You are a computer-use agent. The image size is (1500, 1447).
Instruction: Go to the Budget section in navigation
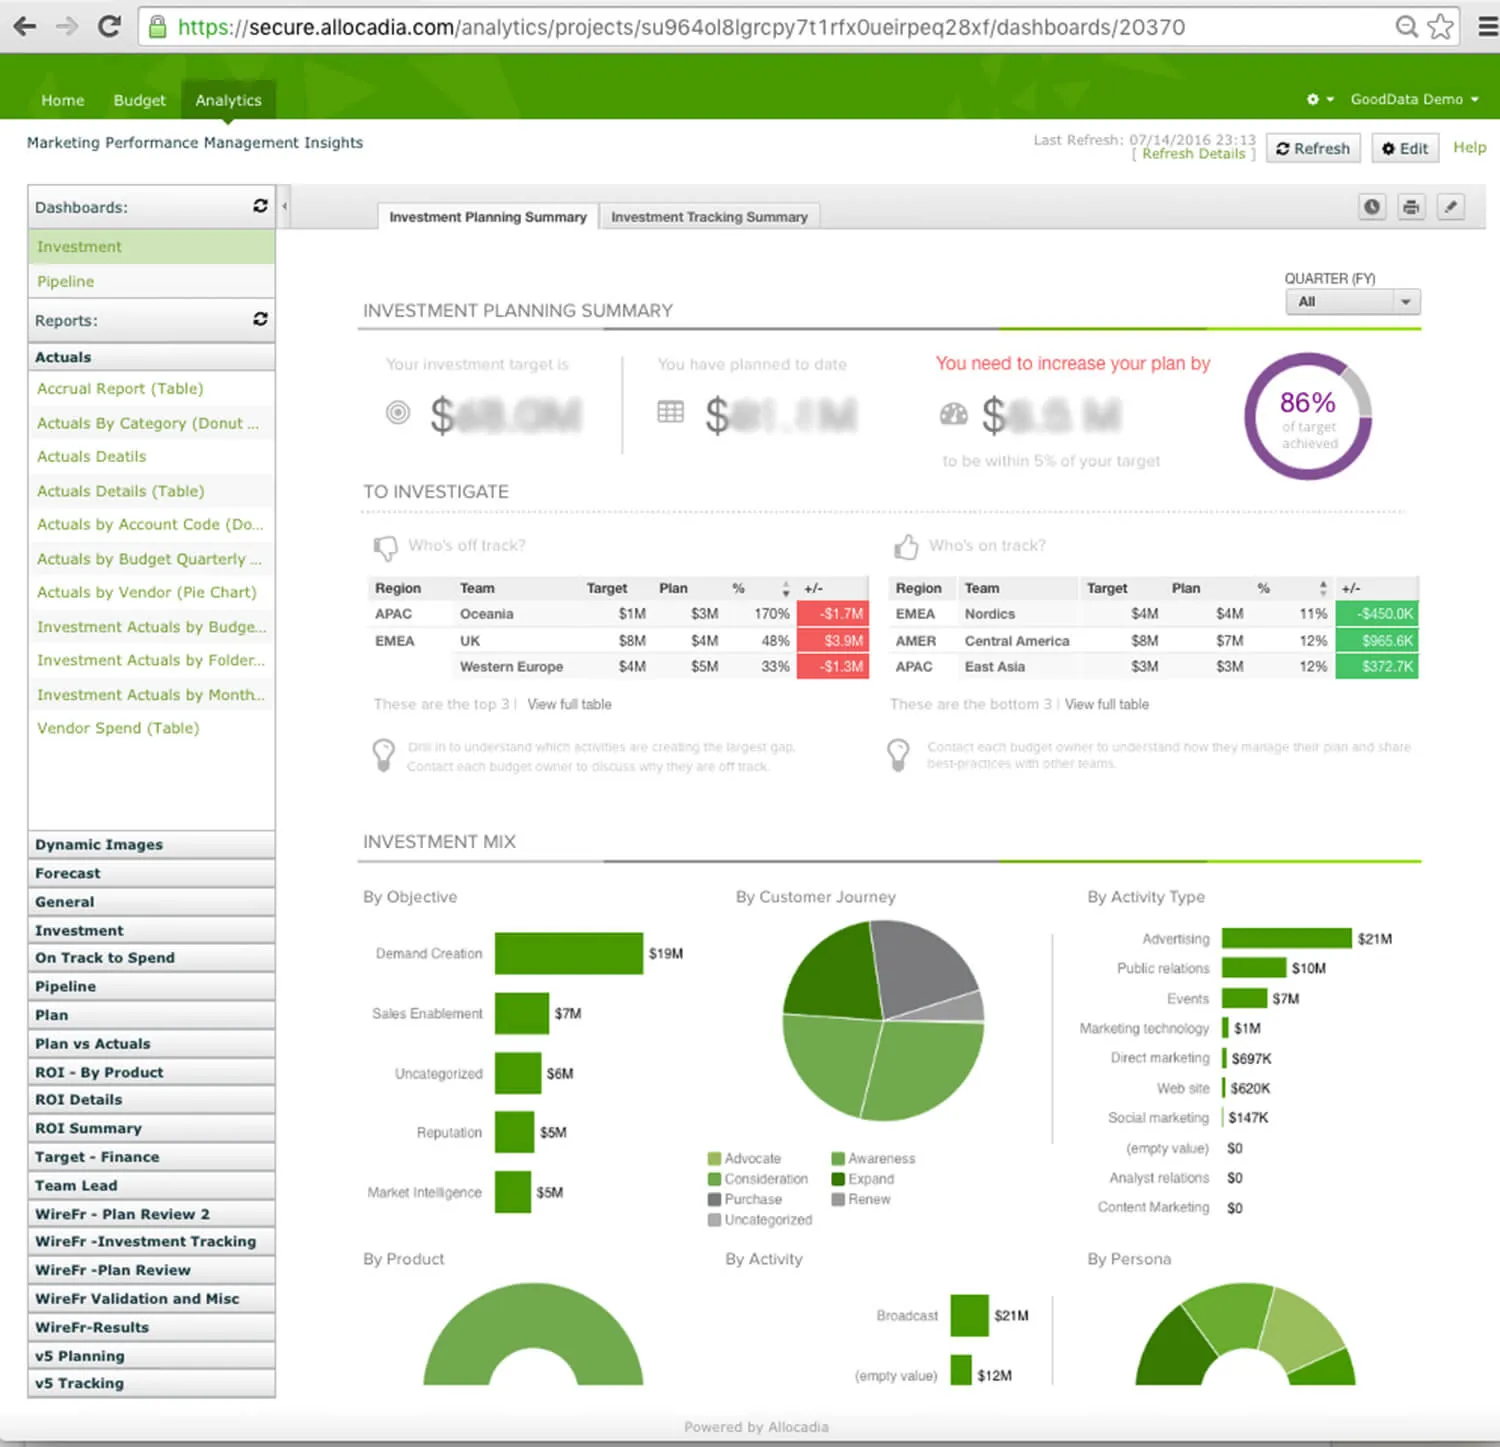139,100
